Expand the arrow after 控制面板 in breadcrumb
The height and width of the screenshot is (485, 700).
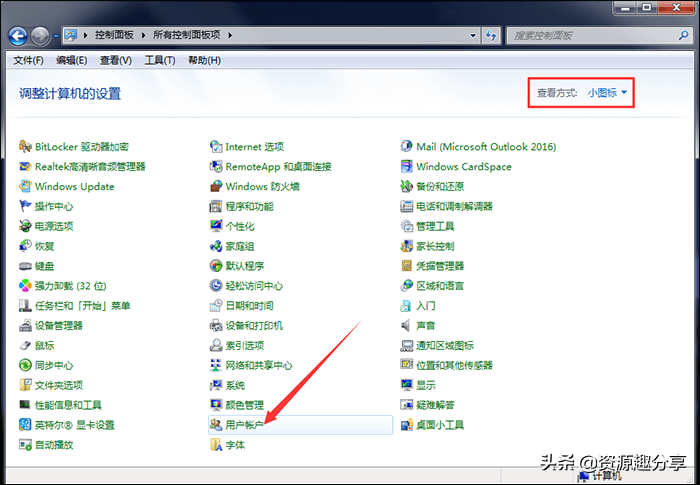pyautogui.click(x=143, y=35)
